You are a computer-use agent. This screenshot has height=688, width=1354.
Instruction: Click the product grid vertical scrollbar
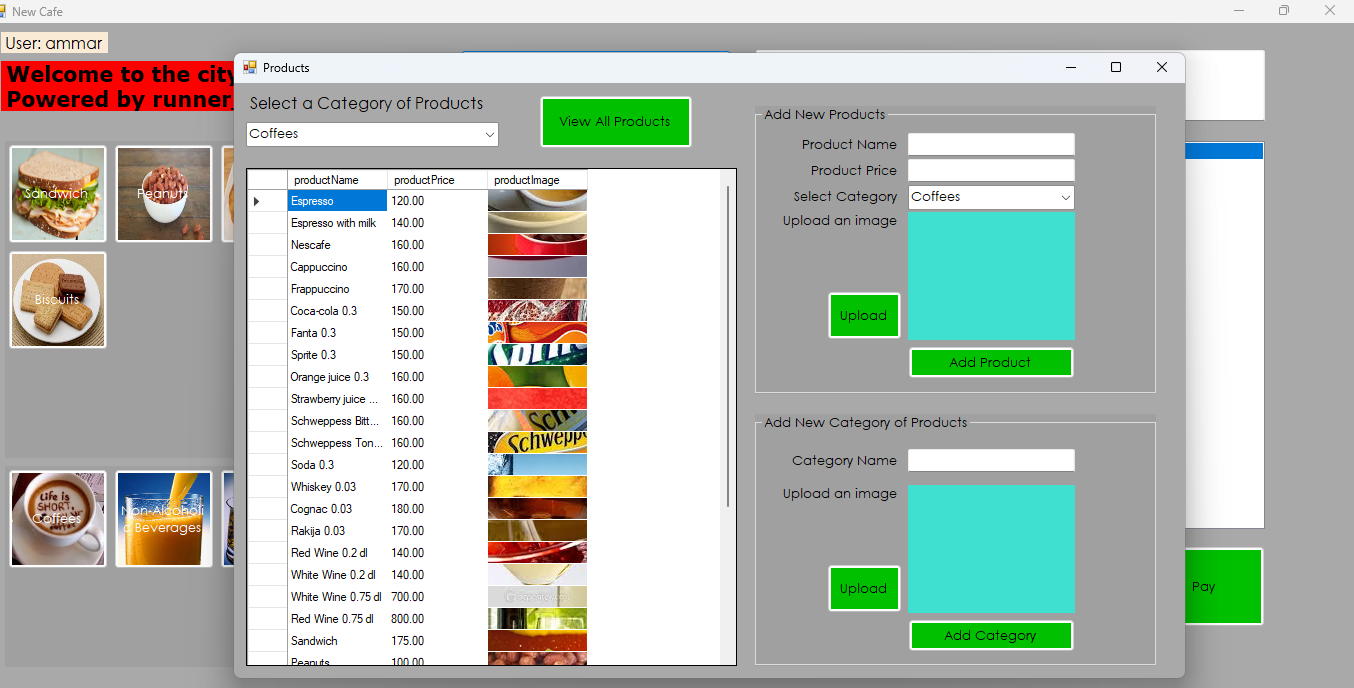point(728,345)
